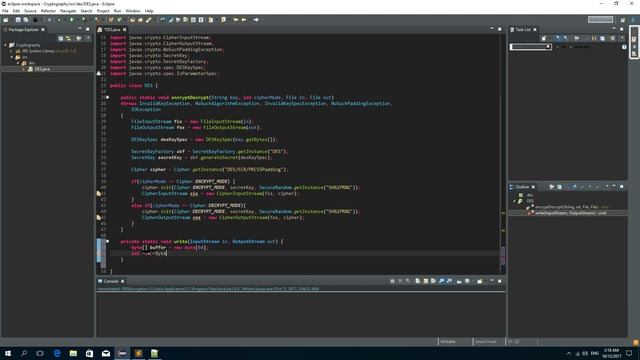Go to last edit location arrow icon
The height and width of the screenshot is (360, 640).
point(236,20)
